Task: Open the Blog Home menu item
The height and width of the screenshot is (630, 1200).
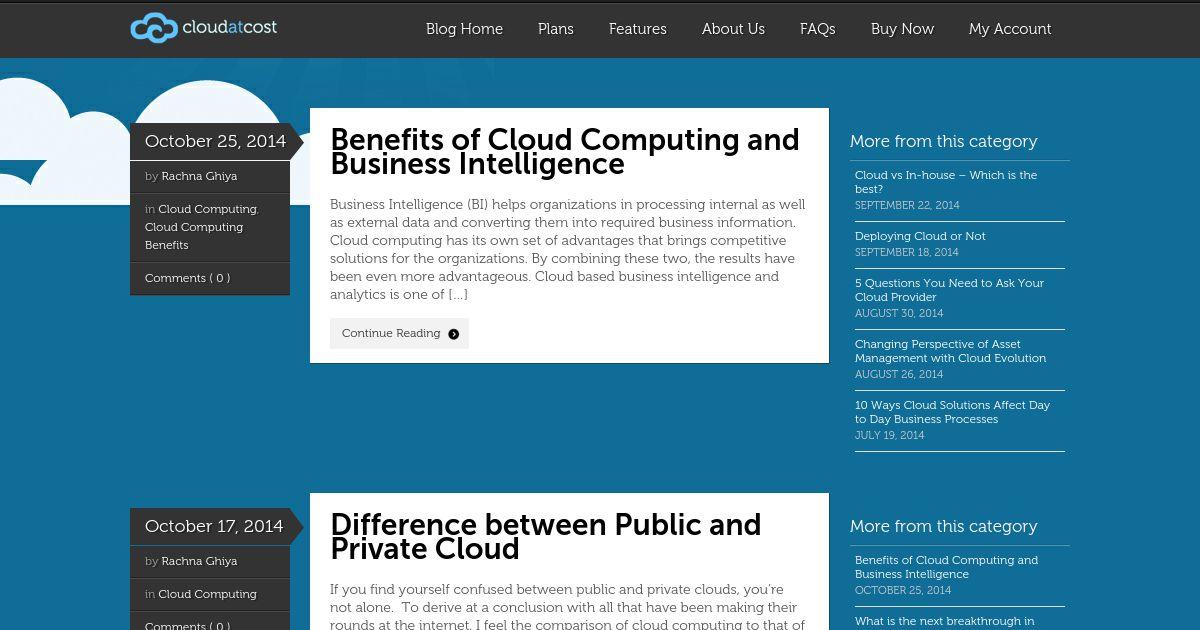Action: tap(464, 29)
